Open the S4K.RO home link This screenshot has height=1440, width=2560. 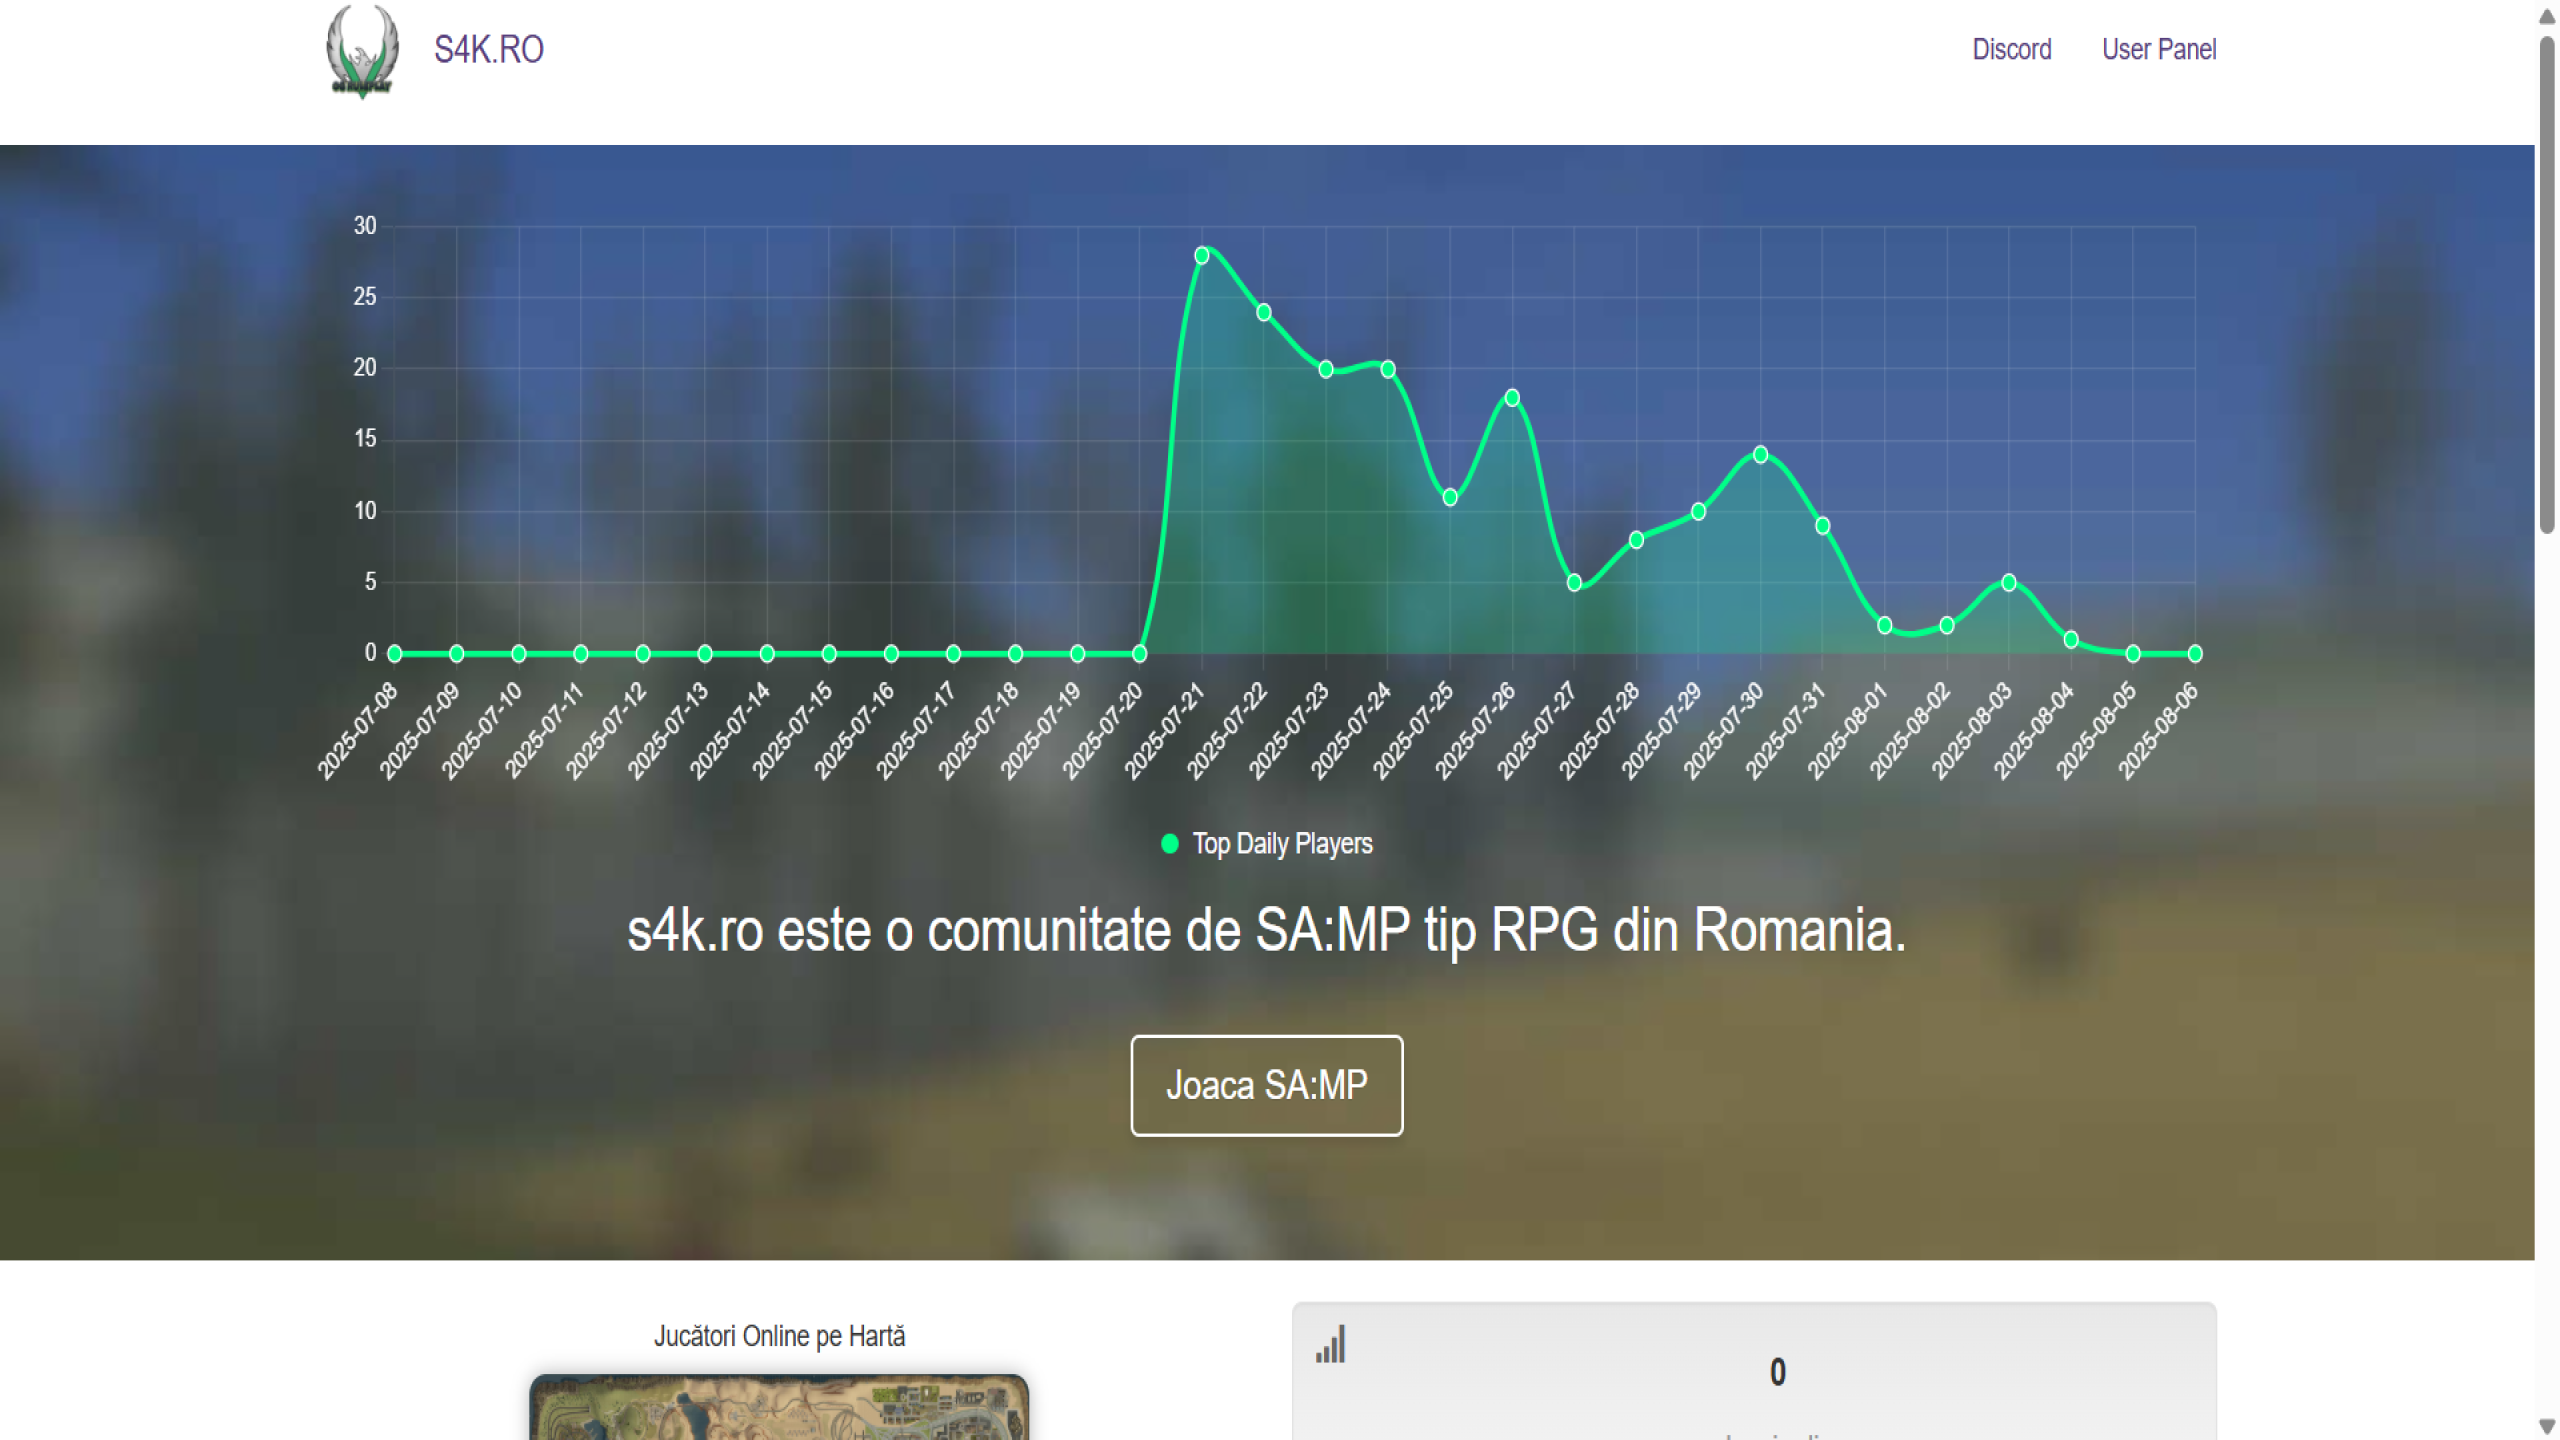click(488, 49)
